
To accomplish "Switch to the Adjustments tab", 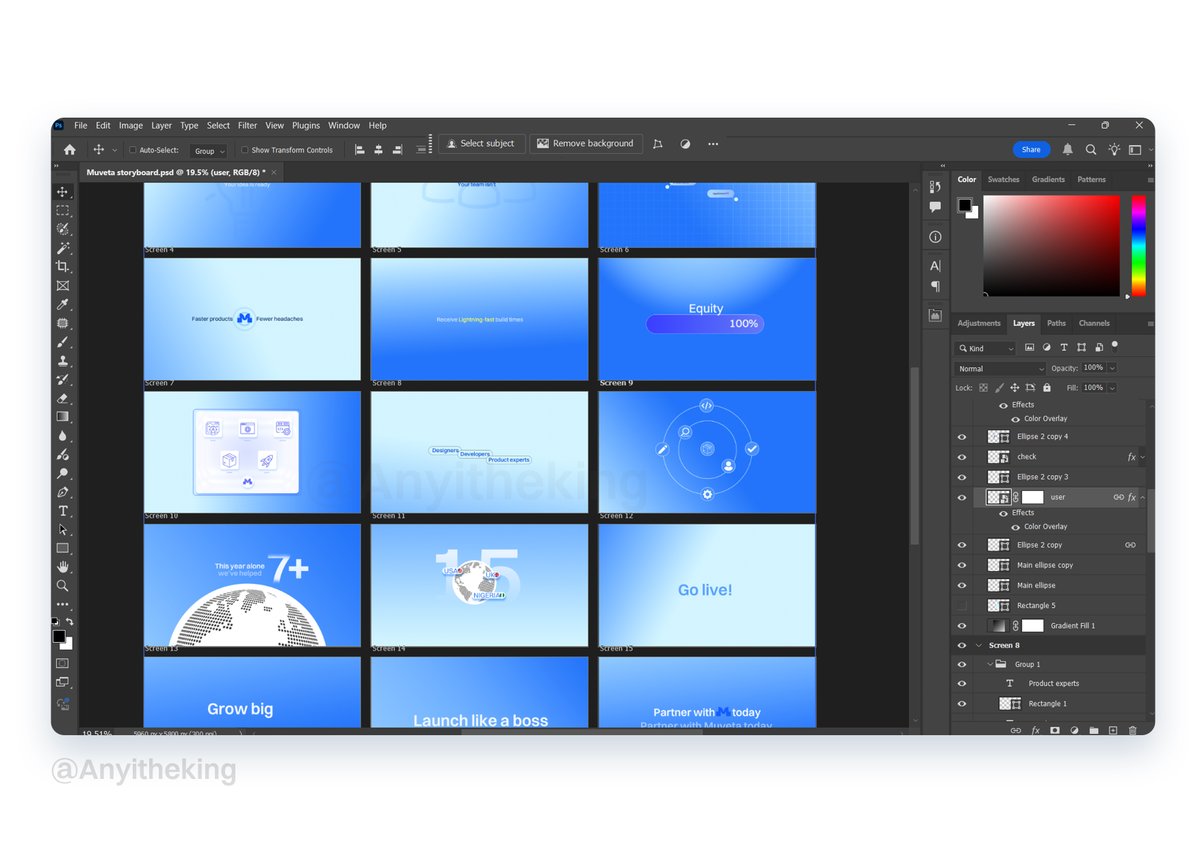I will click(x=979, y=323).
